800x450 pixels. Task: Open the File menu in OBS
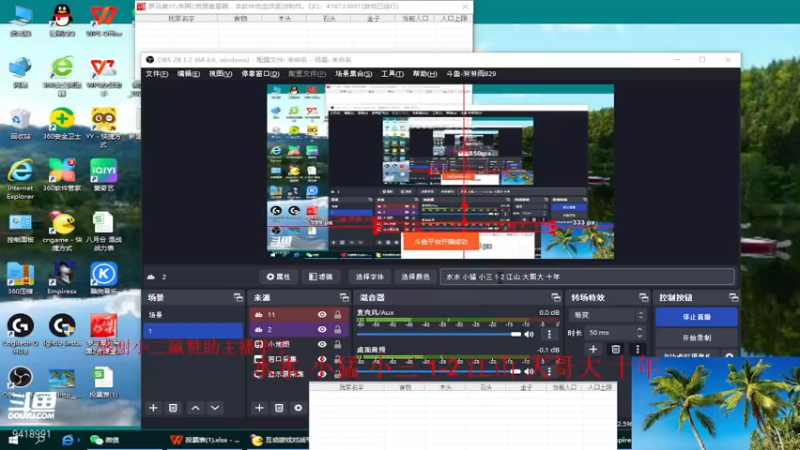157,73
